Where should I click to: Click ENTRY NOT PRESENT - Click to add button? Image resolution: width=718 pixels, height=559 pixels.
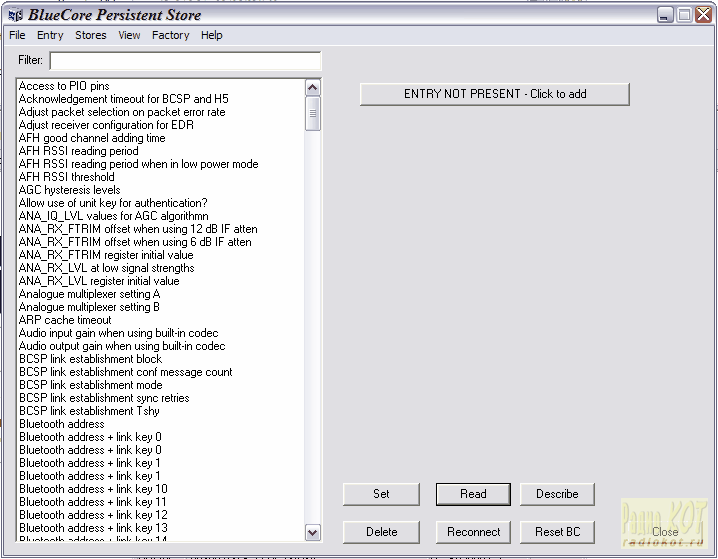pos(495,94)
